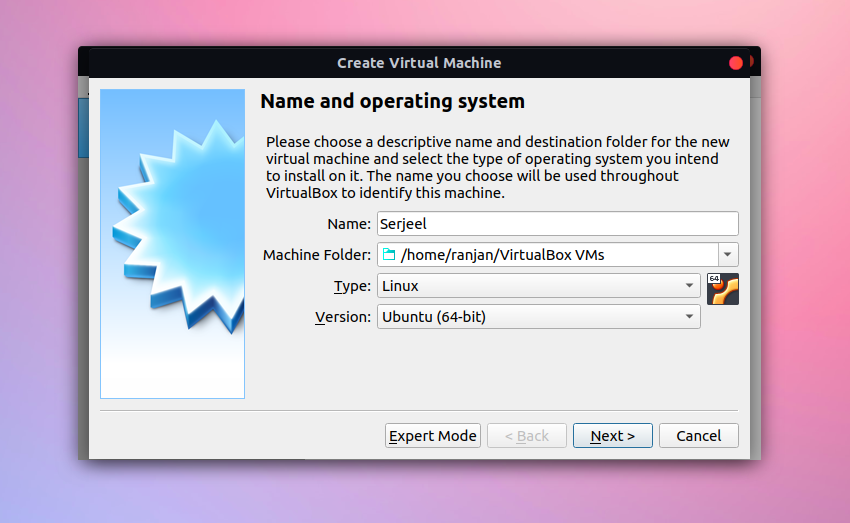The image size is (850, 523).
Task: Click the folder icon in Machine Folder field
Action: pyautogui.click(x=389, y=254)
